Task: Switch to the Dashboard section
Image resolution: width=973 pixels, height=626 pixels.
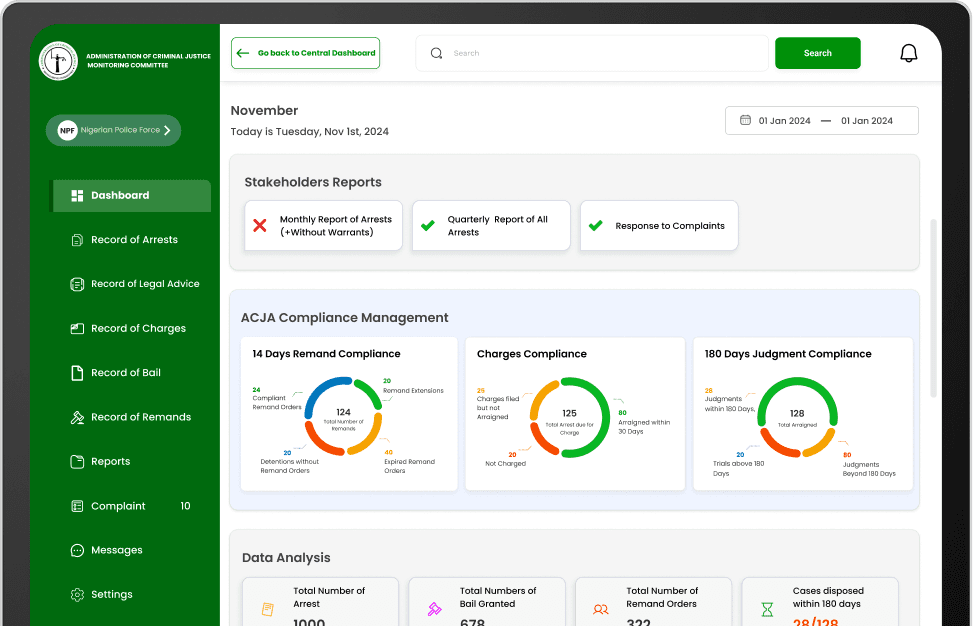Action: tap(118, 195)
